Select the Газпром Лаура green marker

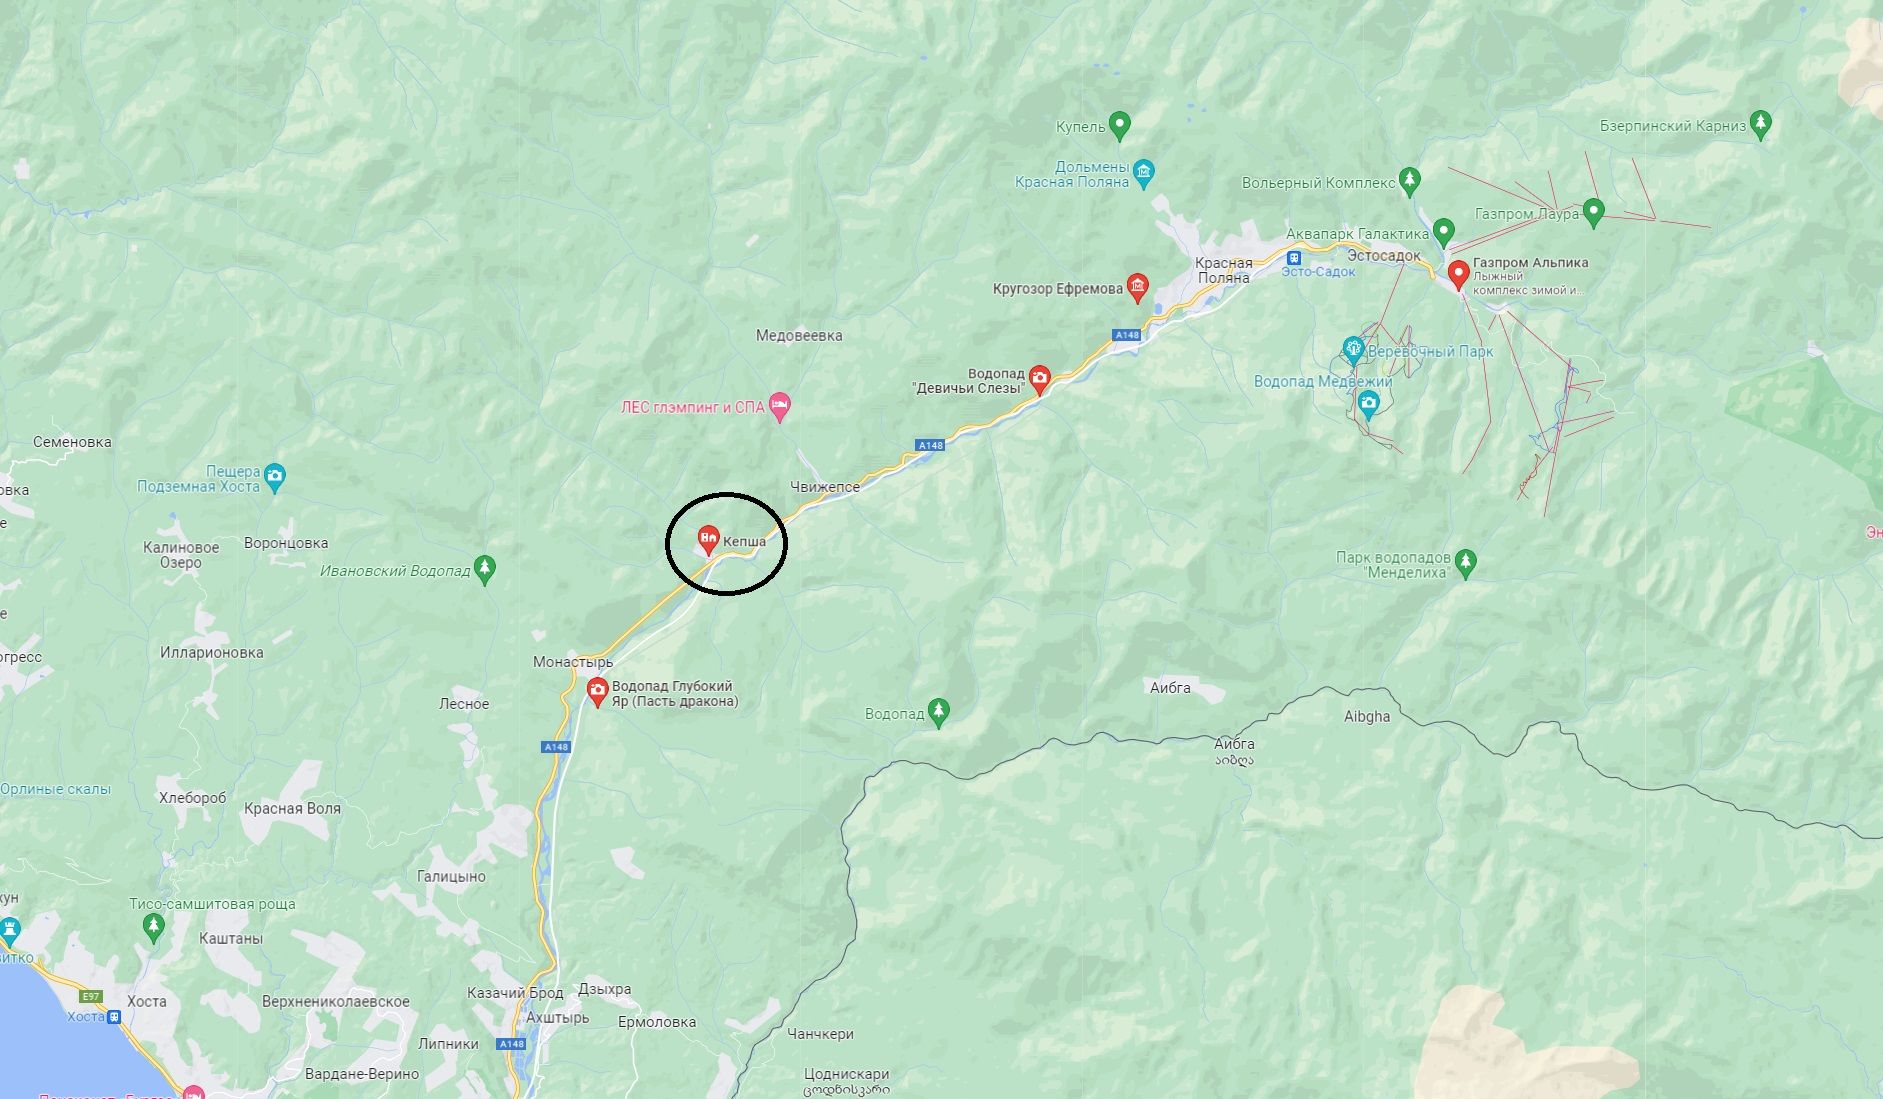[x=1594, y=212]
